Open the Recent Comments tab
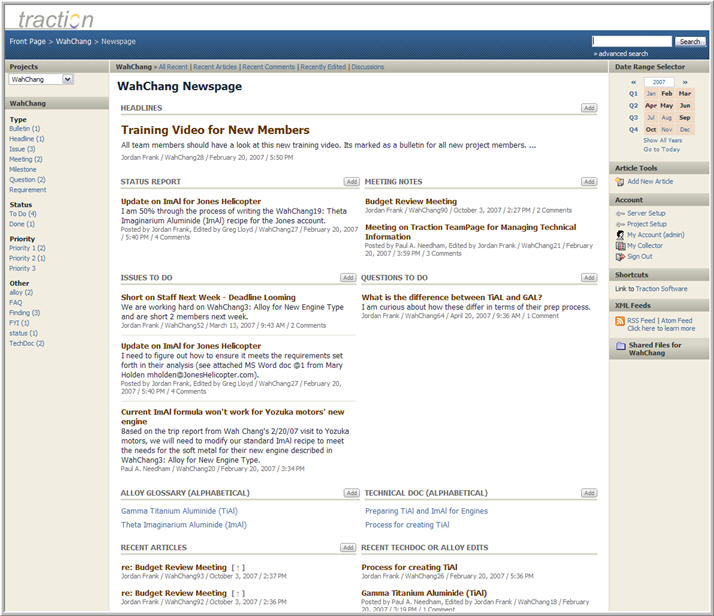This screenshot has width=714, height=616. [x=268, y=67]
